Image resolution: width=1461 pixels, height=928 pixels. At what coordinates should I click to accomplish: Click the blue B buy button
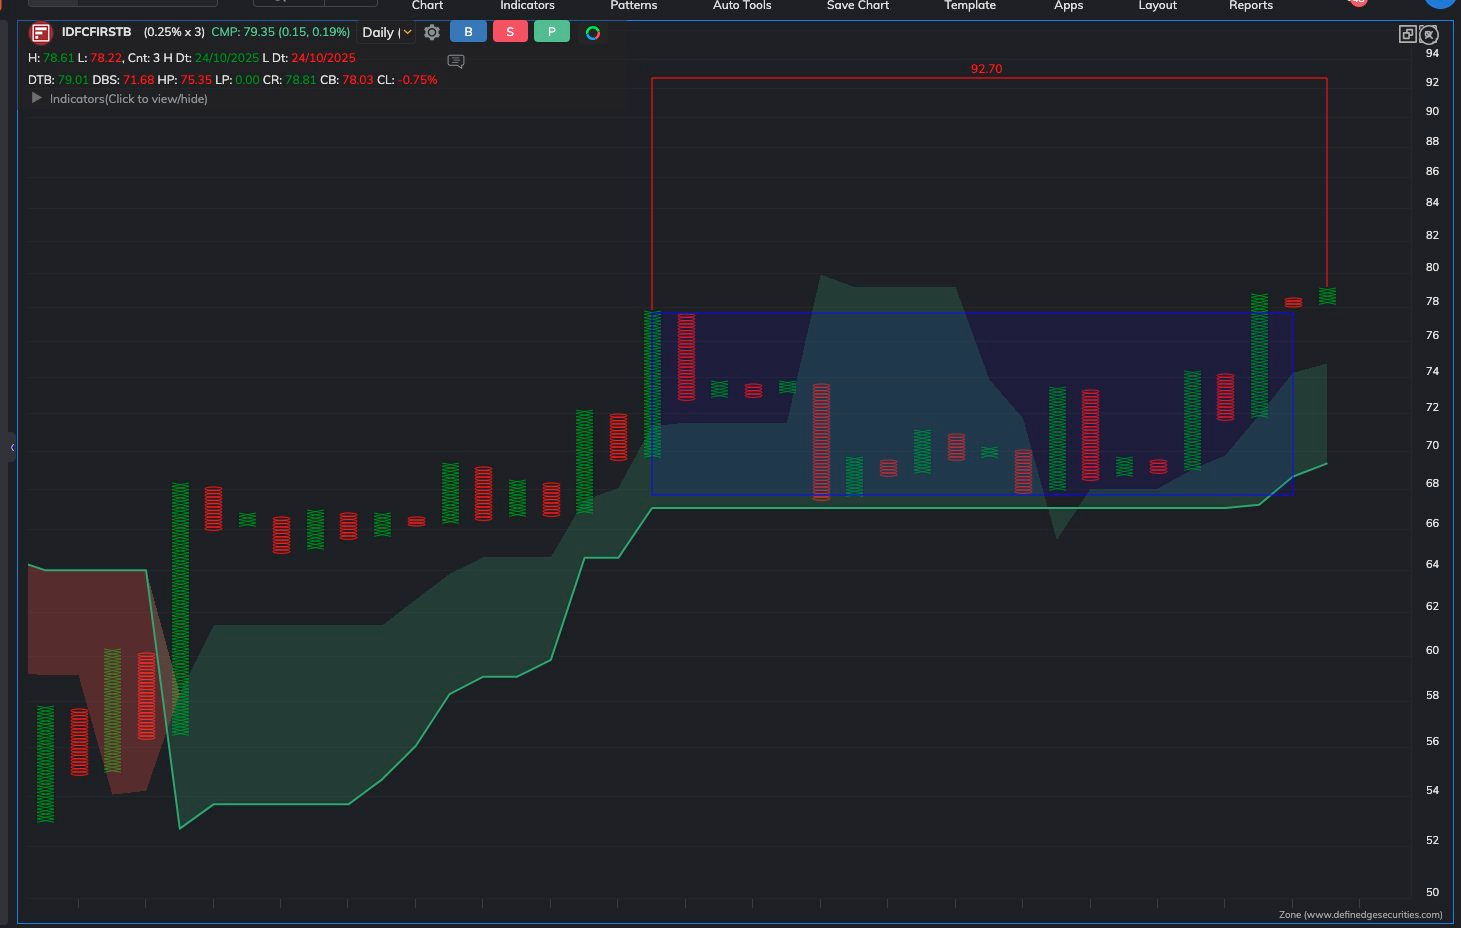[468, 32]
